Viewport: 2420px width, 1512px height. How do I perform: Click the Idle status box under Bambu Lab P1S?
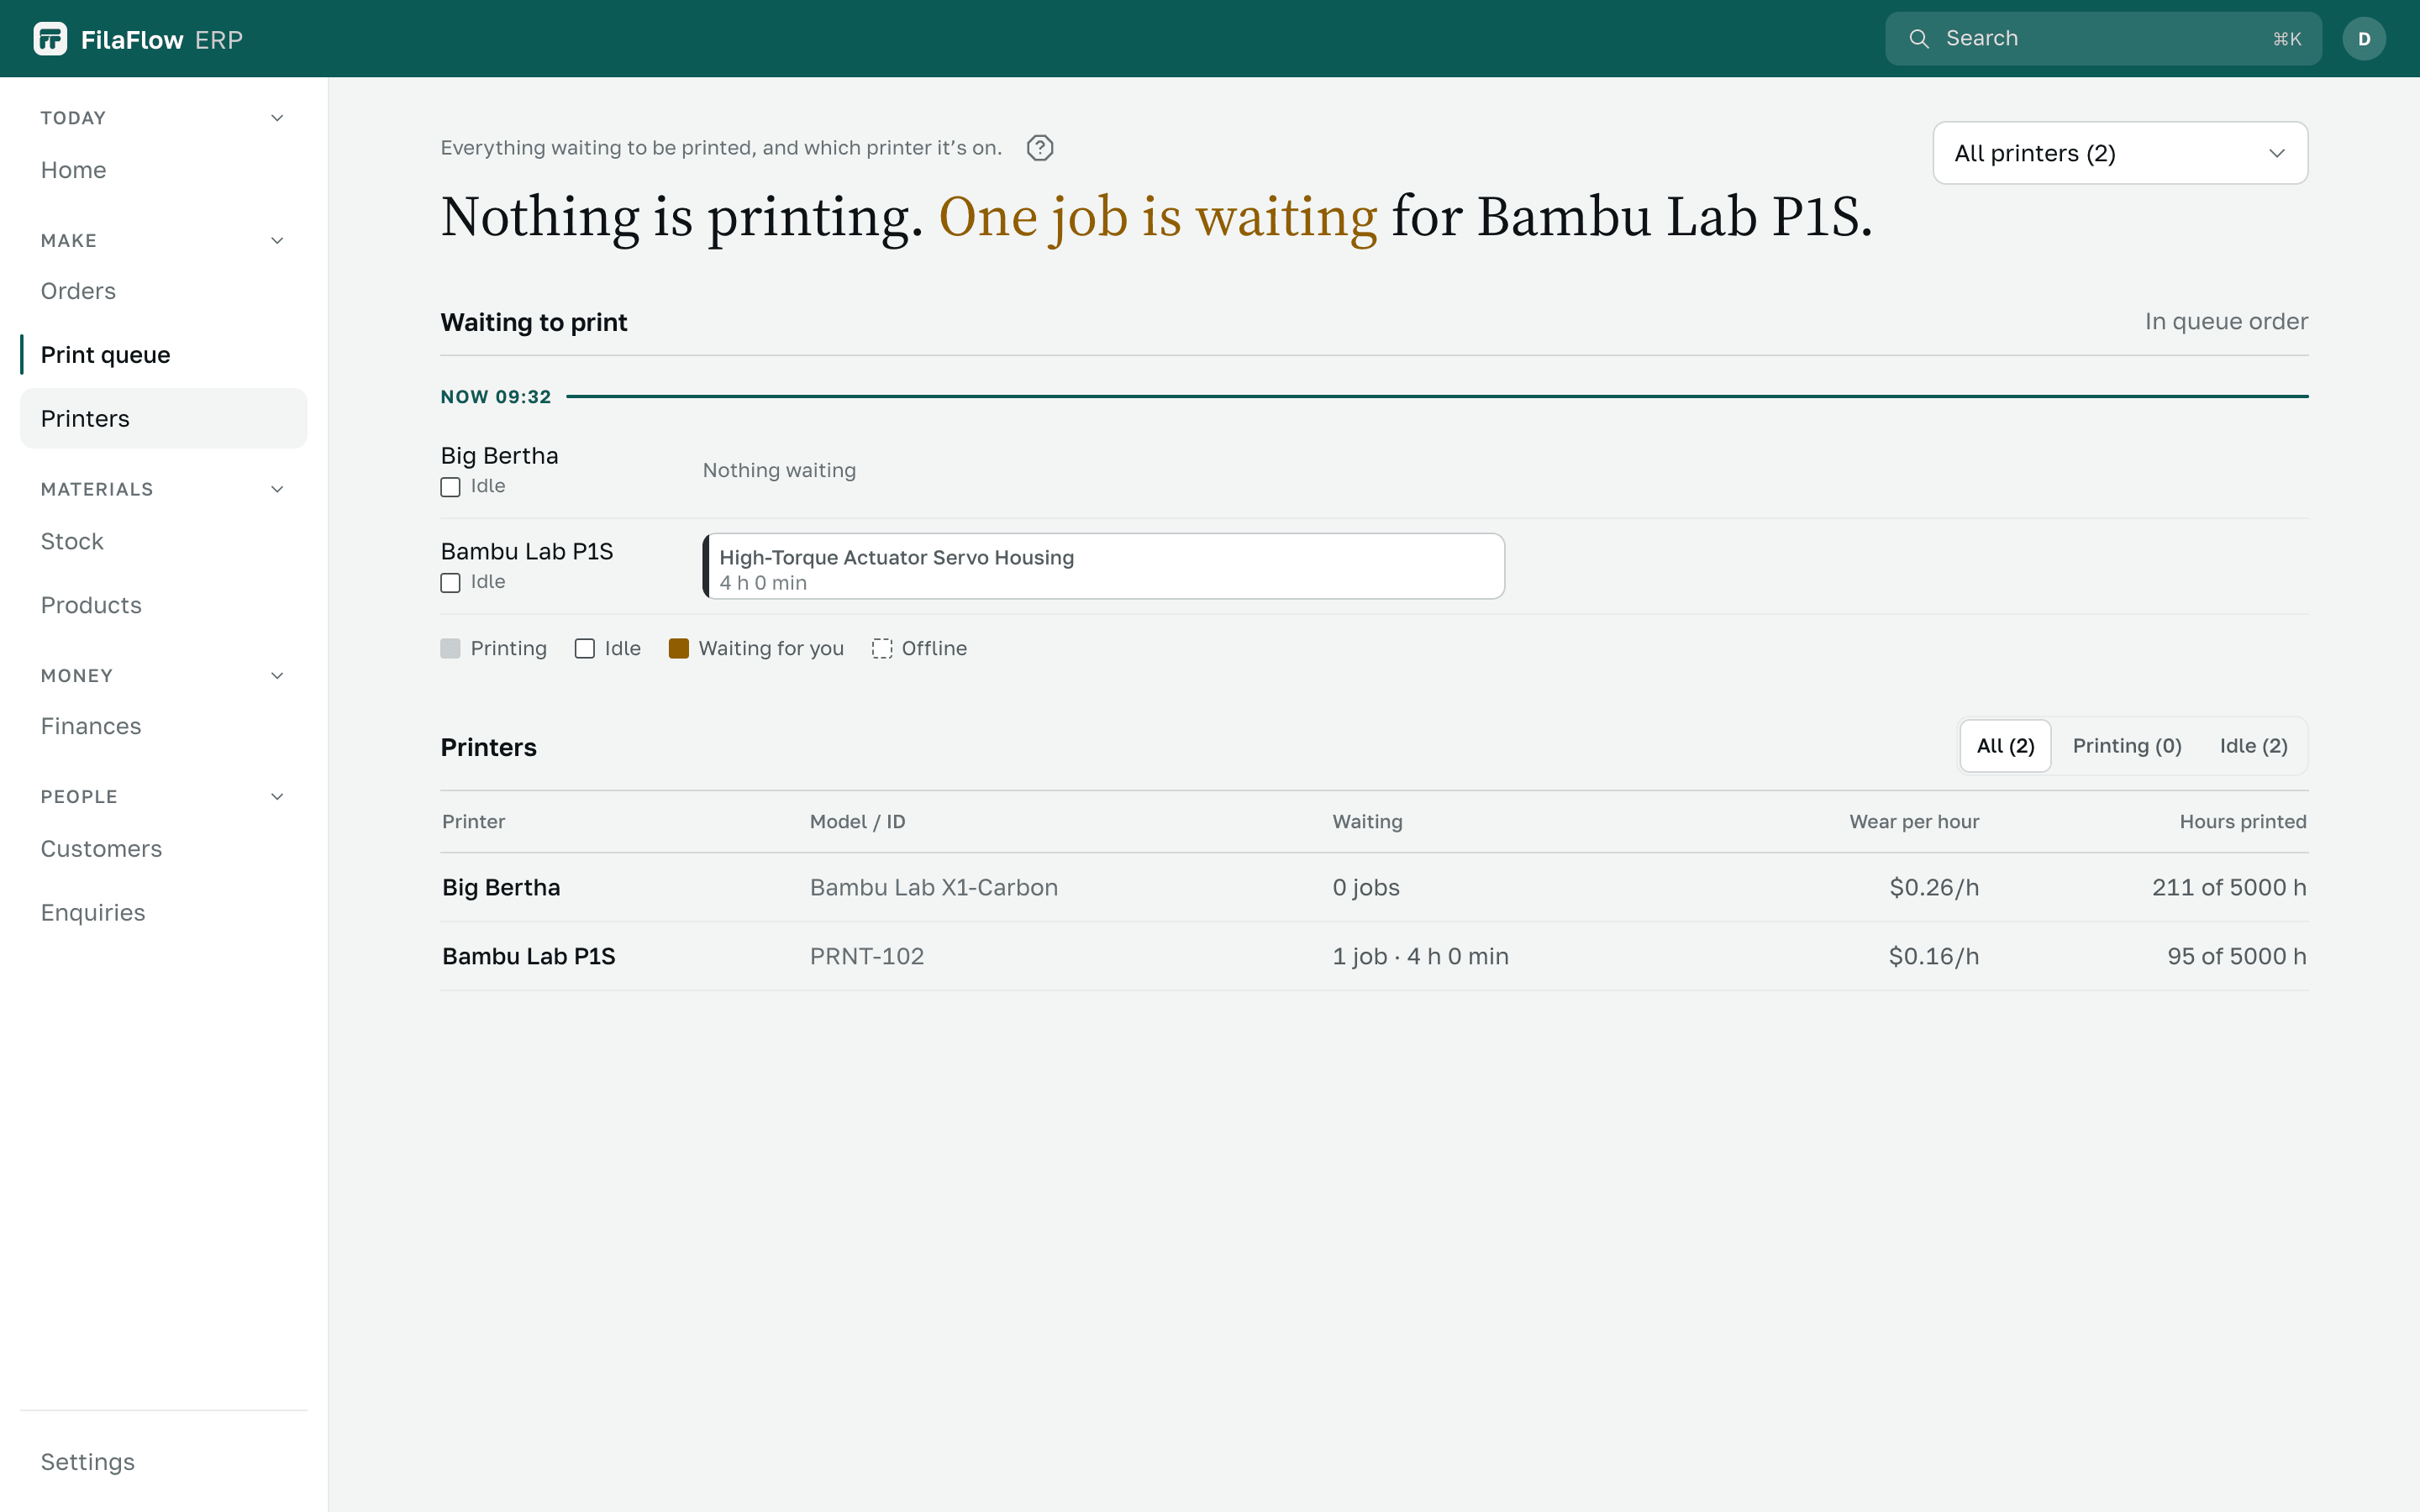click(450, 583)
